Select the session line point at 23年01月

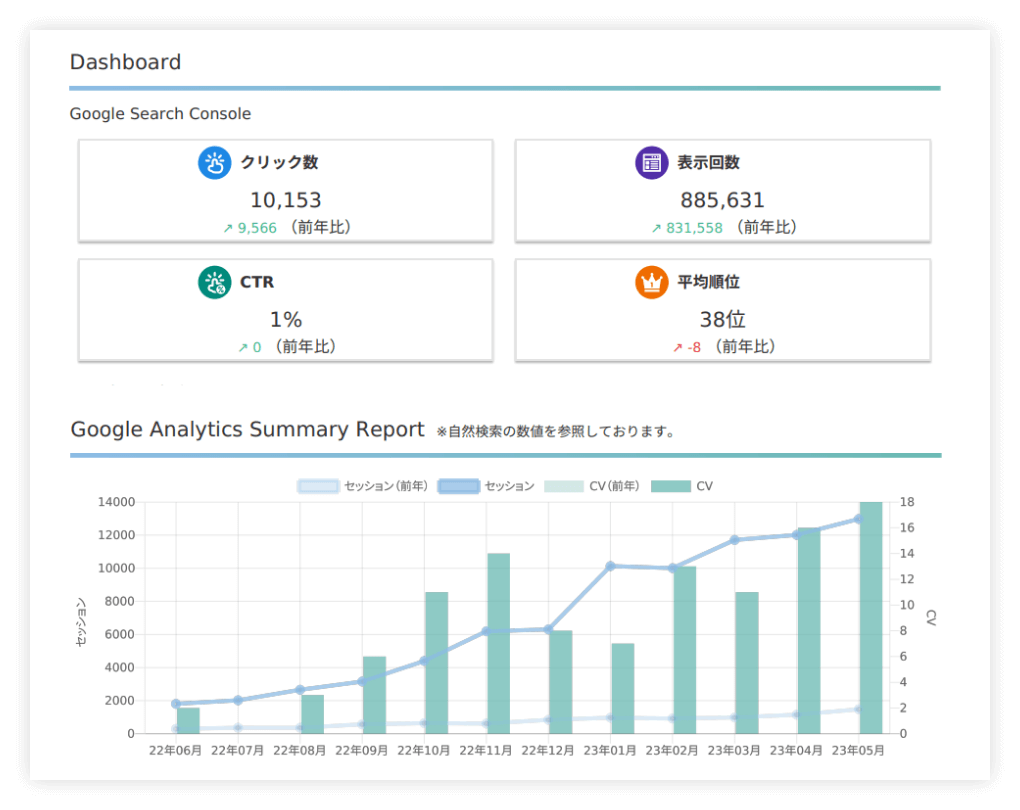tap(610, 566)
